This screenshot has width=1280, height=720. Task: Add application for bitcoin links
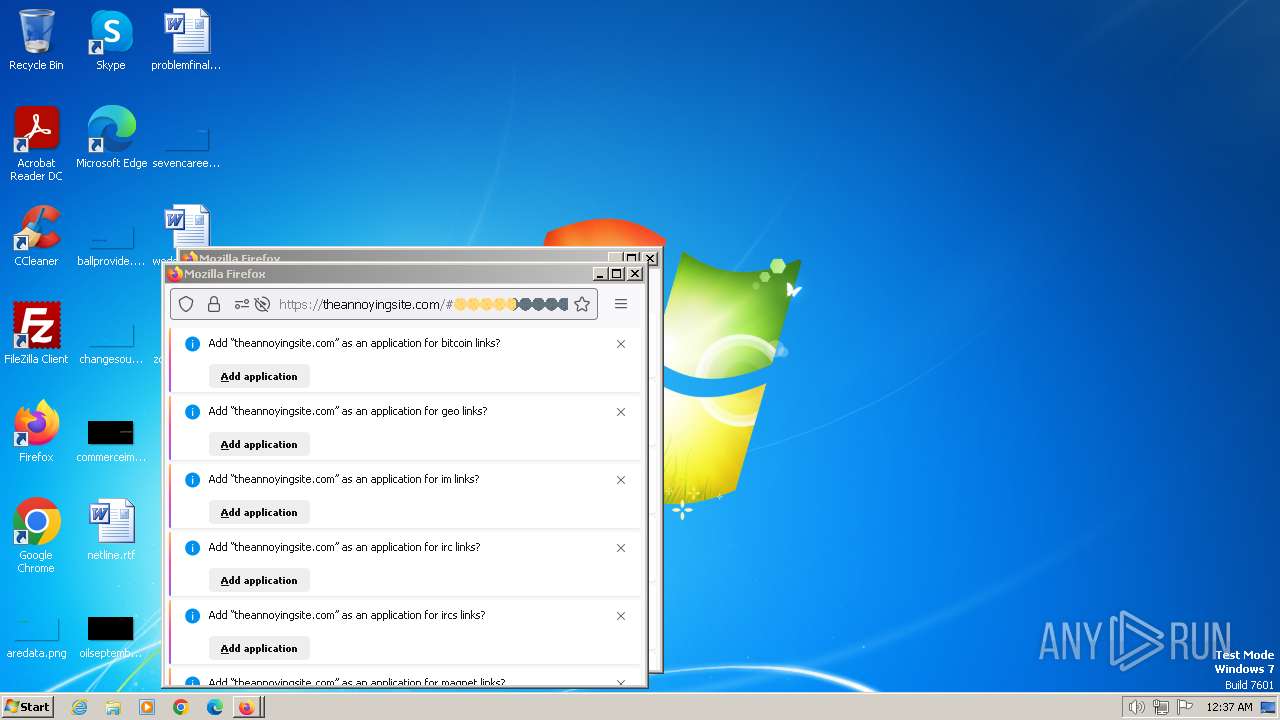click(x=259, y=376)
